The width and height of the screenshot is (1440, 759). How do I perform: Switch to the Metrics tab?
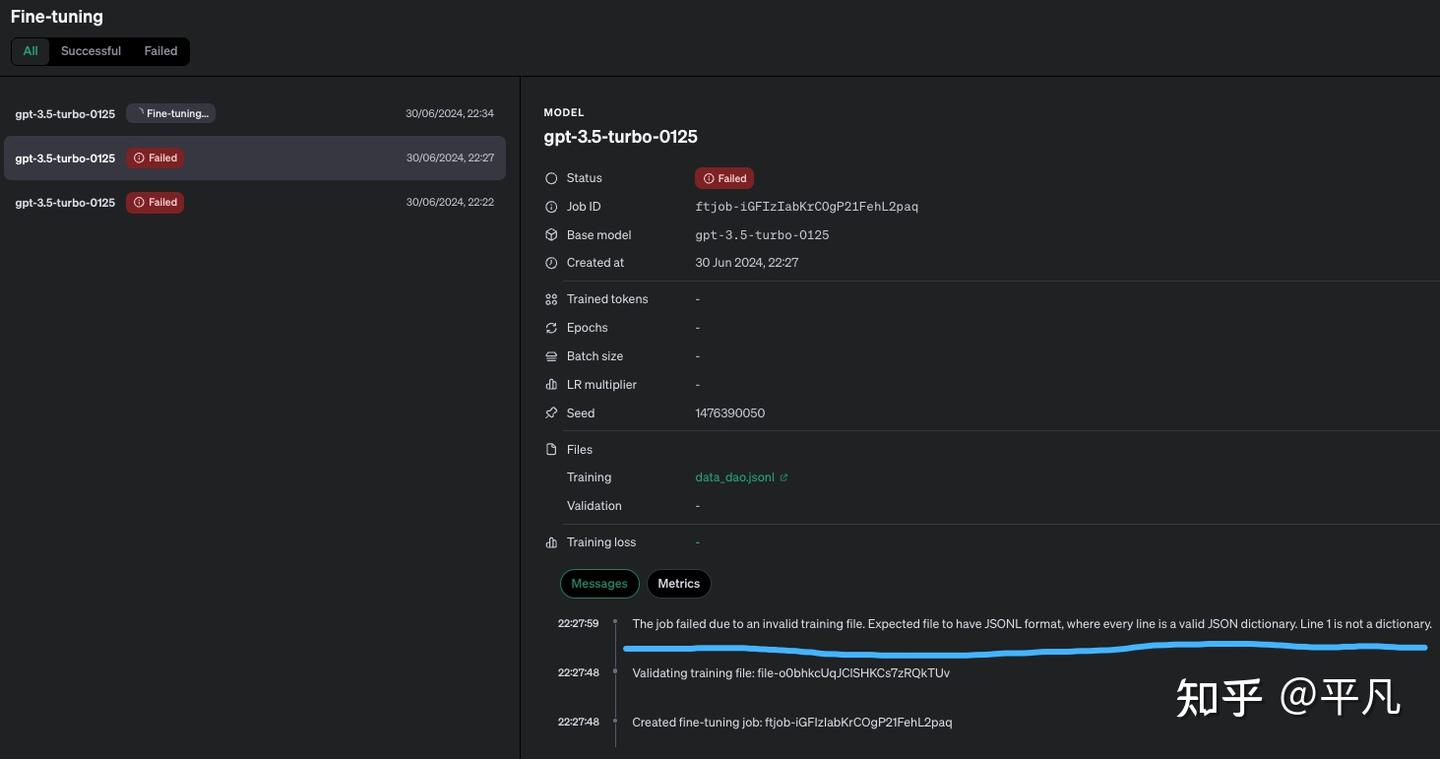pyautogui.click(x=679, y=584)
